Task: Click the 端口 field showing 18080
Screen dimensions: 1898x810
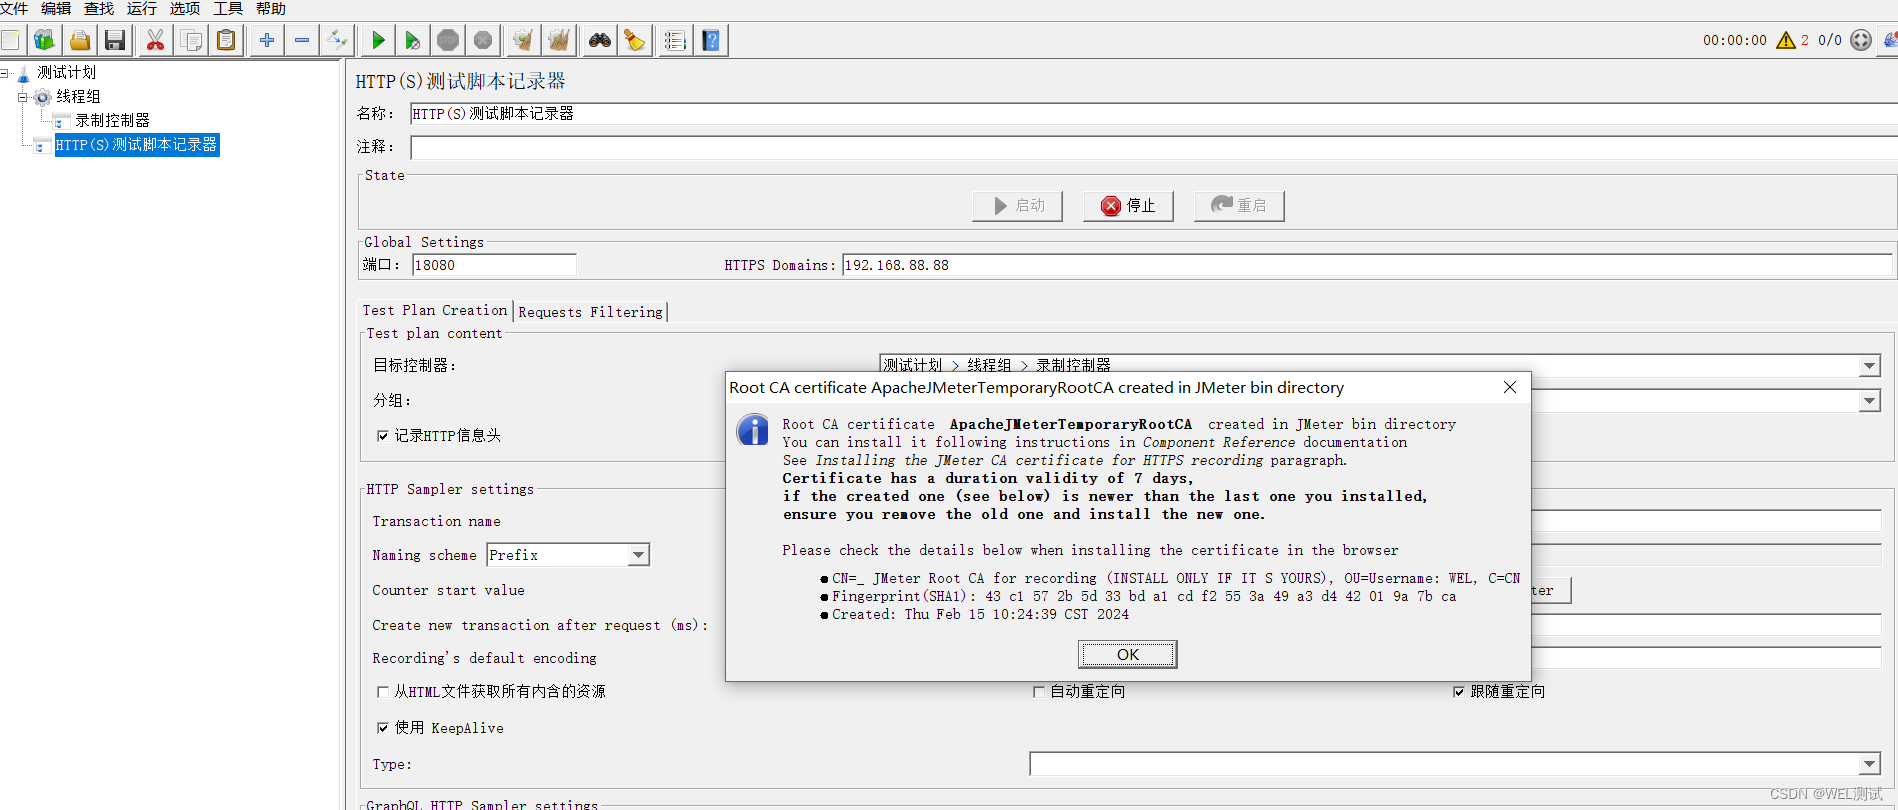Action: click(x=494, y=265)
